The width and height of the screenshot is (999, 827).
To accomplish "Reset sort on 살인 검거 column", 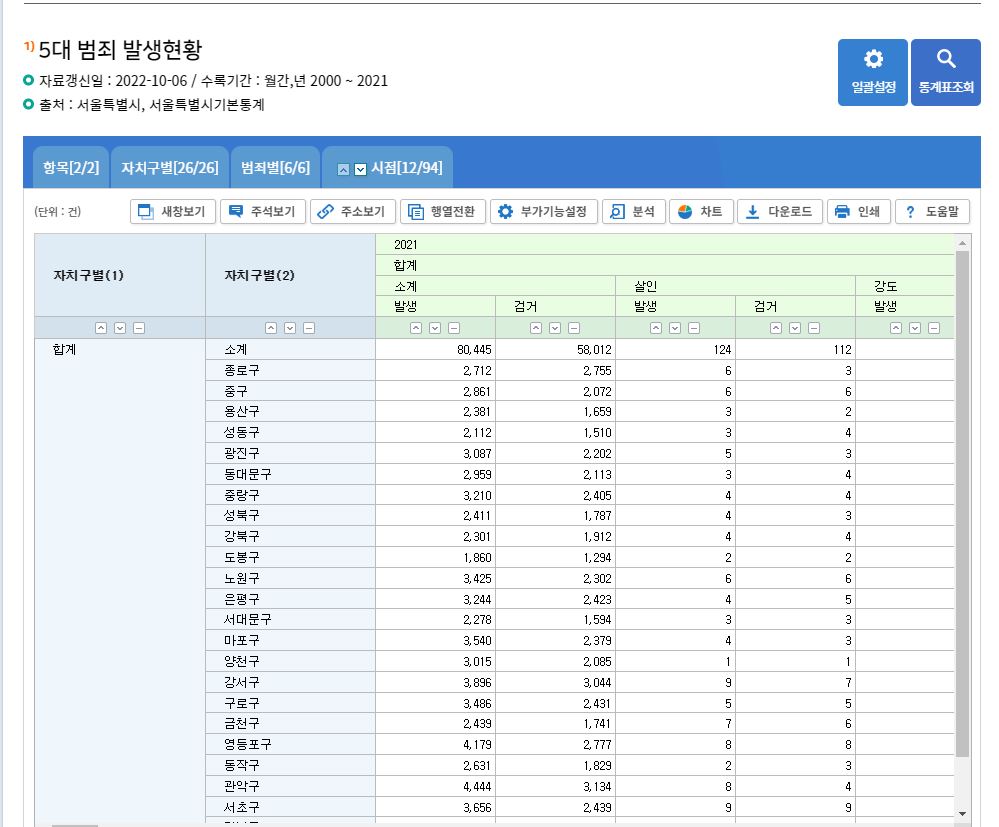I will pos(814,328).
